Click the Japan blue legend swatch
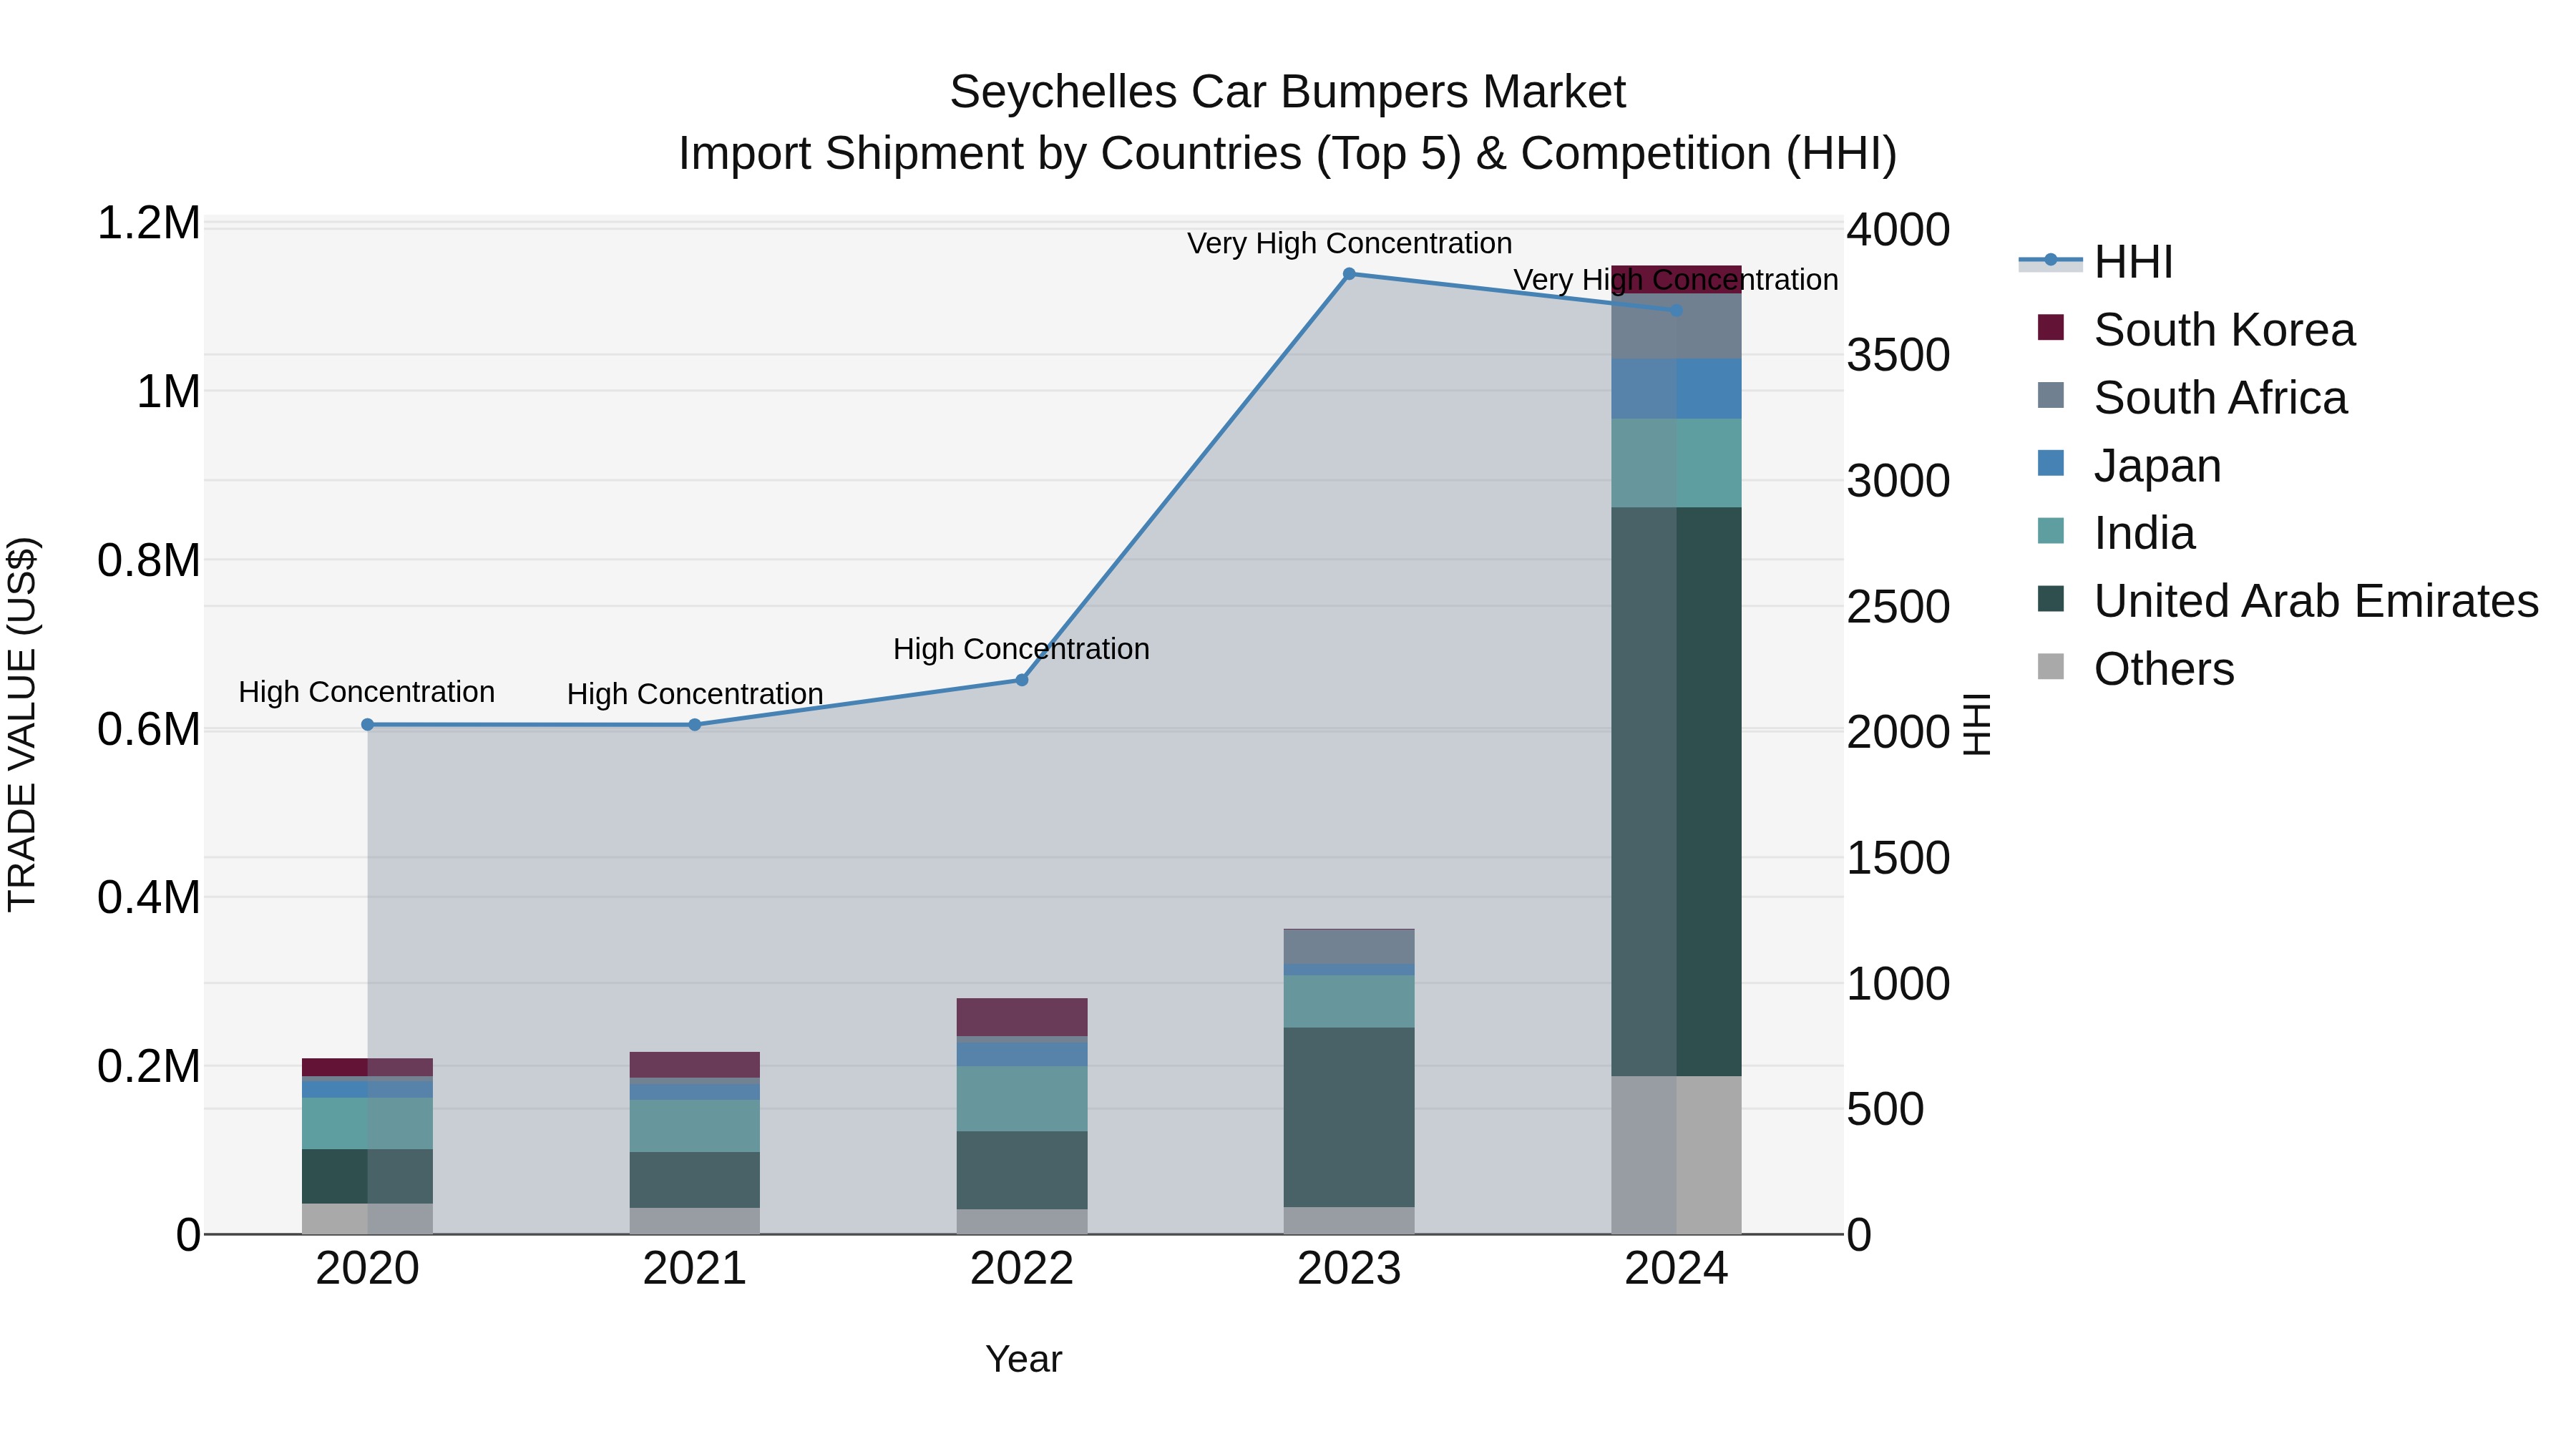 [2050, 463]
